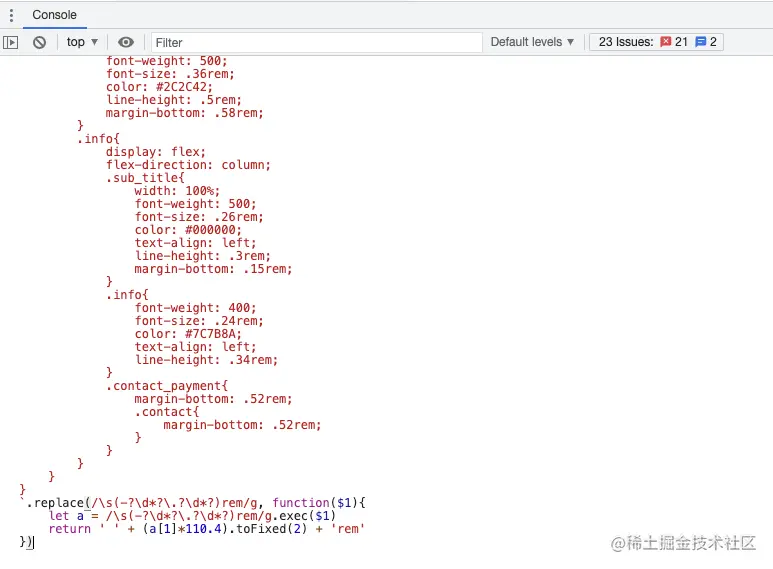Click the 'line-height: .34rem;' line
The width and height of the screenshot is (773, 569).
(x=206, y=360)
